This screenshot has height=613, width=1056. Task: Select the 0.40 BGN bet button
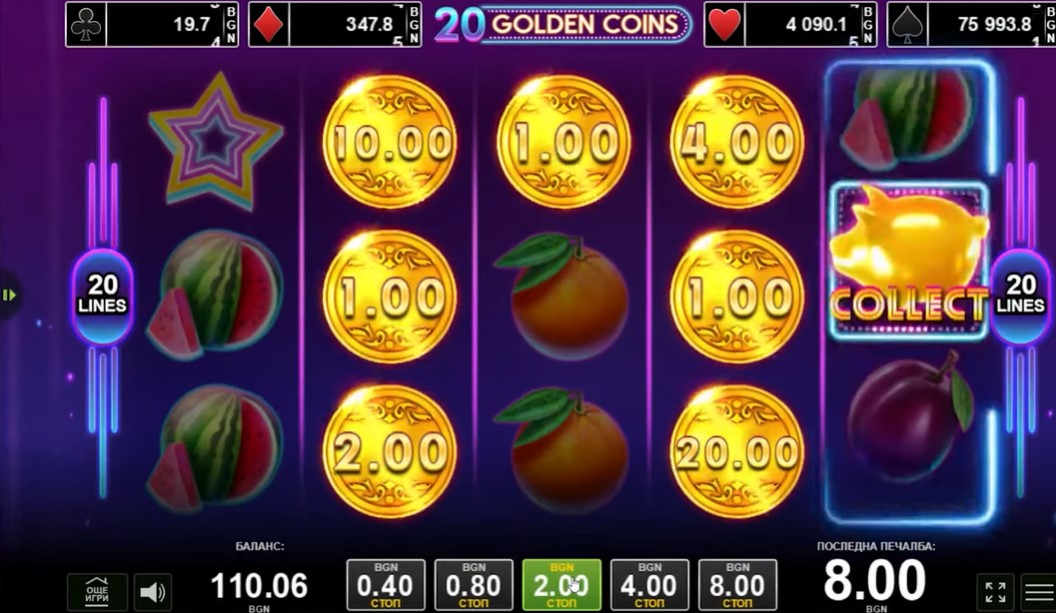386,585
